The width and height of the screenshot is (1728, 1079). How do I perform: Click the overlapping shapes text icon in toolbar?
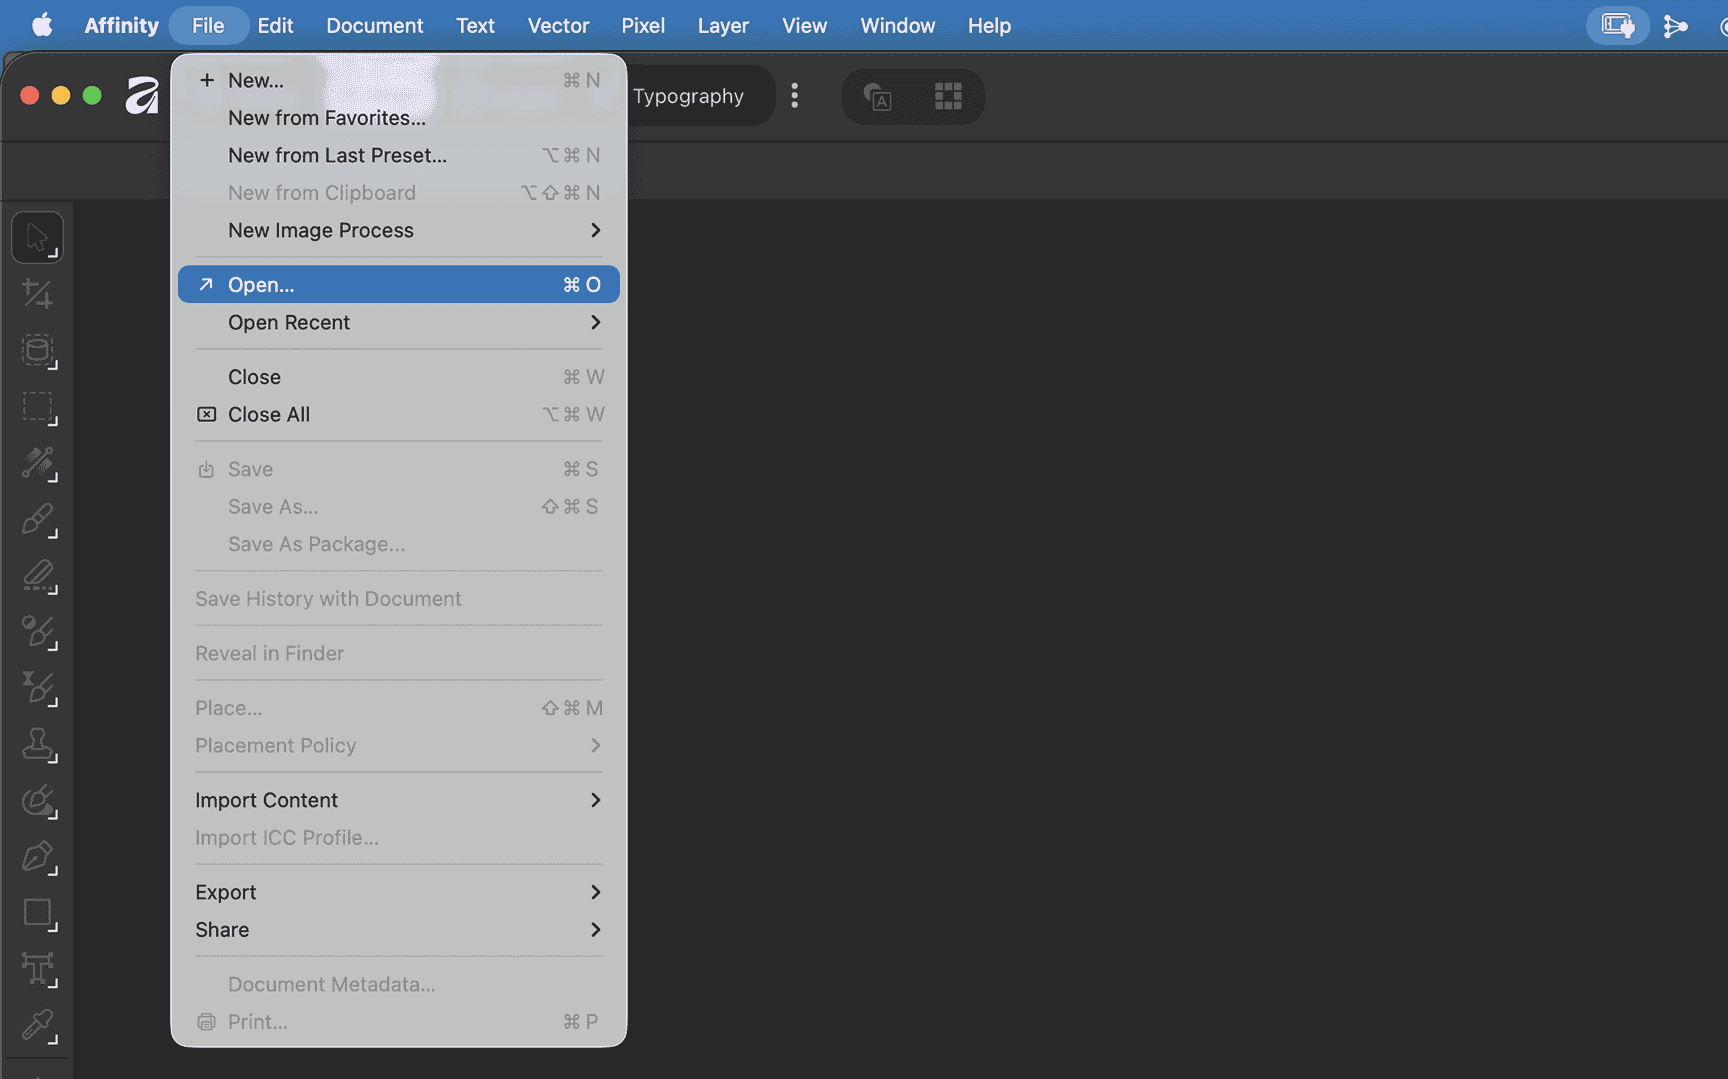pos(877,97)
